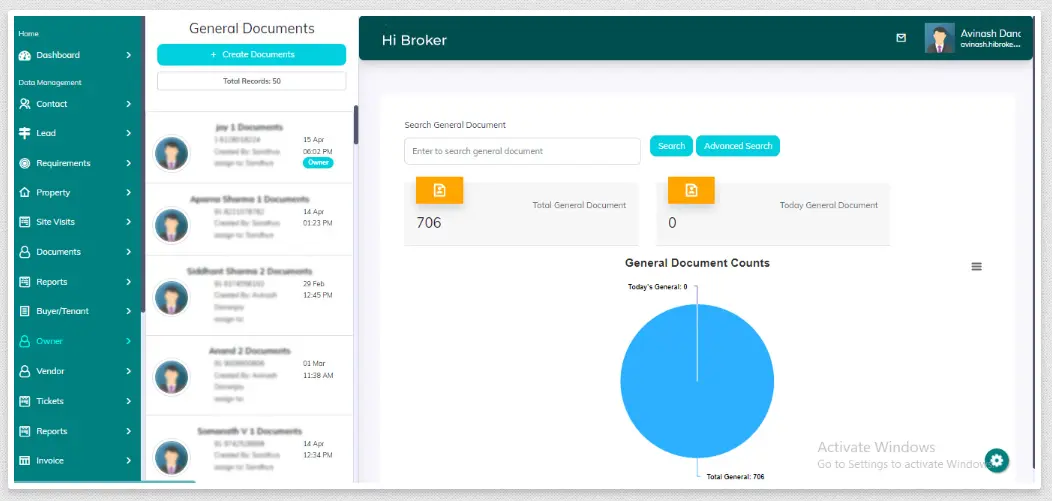Click the Search button
This screenshot has height=501, width=1052.
(671, 146)
